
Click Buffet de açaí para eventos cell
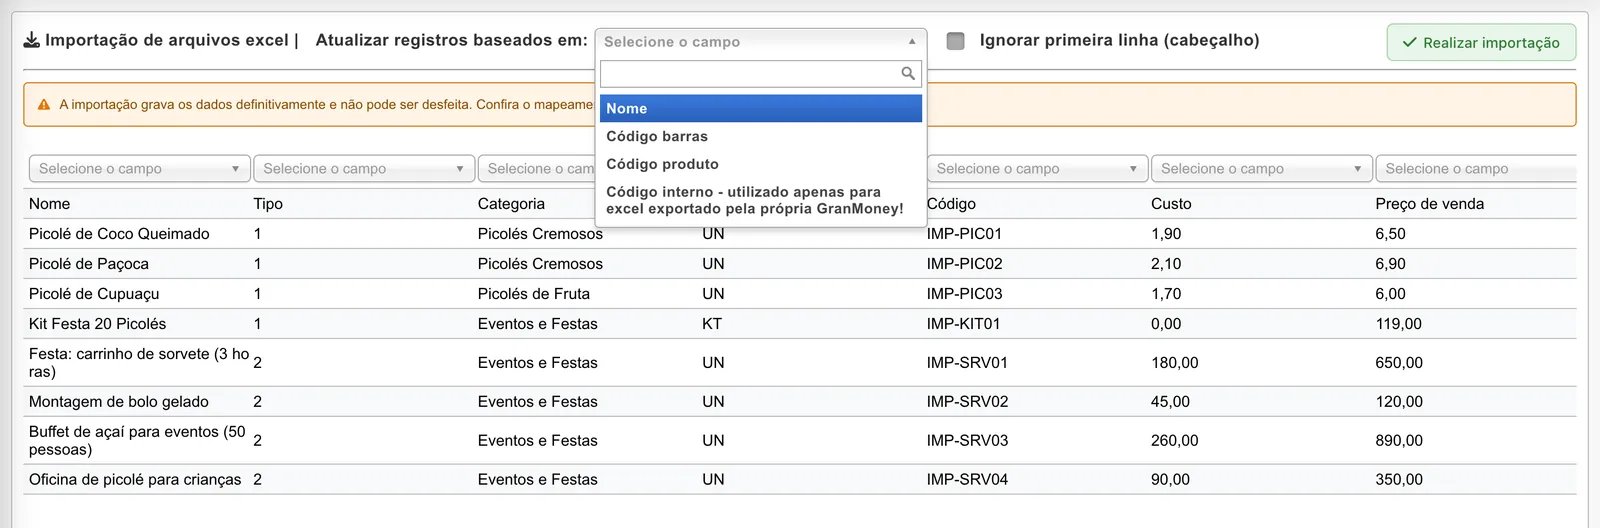pos(137,440)
